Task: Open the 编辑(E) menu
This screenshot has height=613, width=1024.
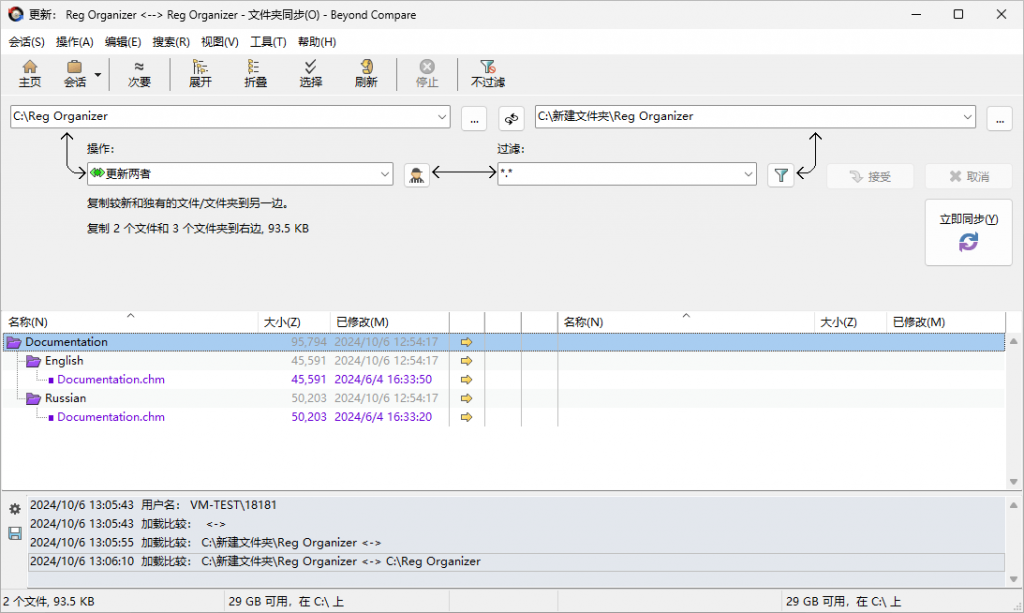Action: tap(123, 42)
